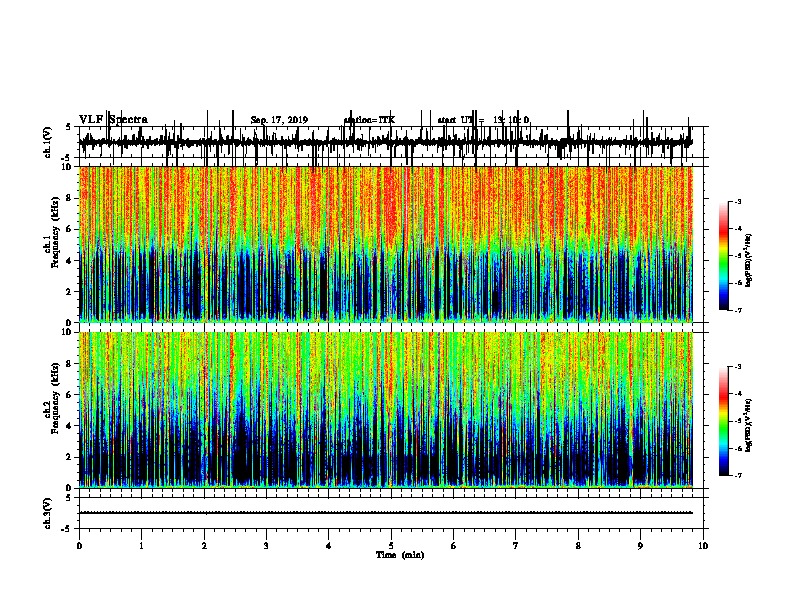Click the "3" tick on the time axis
Screen dimensions: 792x612
(x=266, y=546)
